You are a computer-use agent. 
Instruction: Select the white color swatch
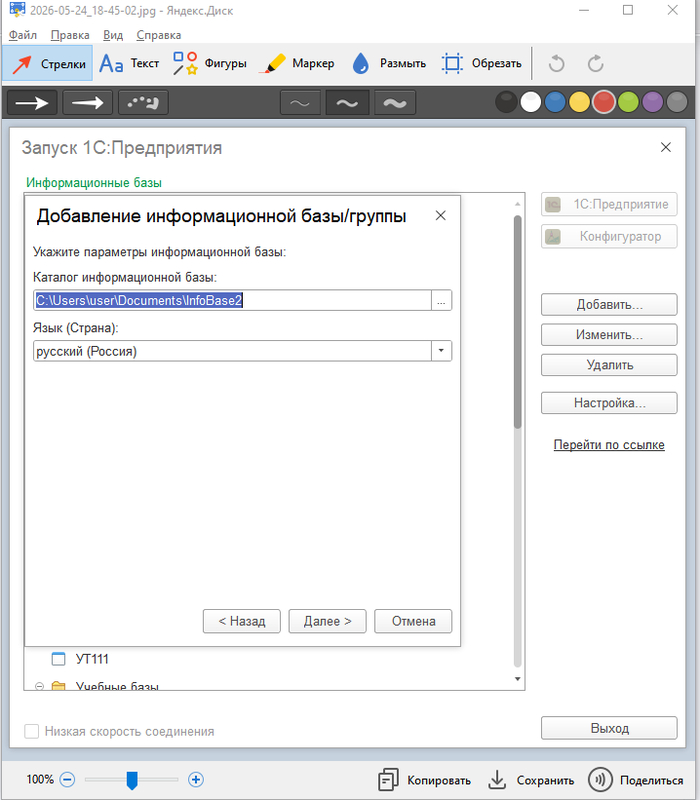pos(531,102)
